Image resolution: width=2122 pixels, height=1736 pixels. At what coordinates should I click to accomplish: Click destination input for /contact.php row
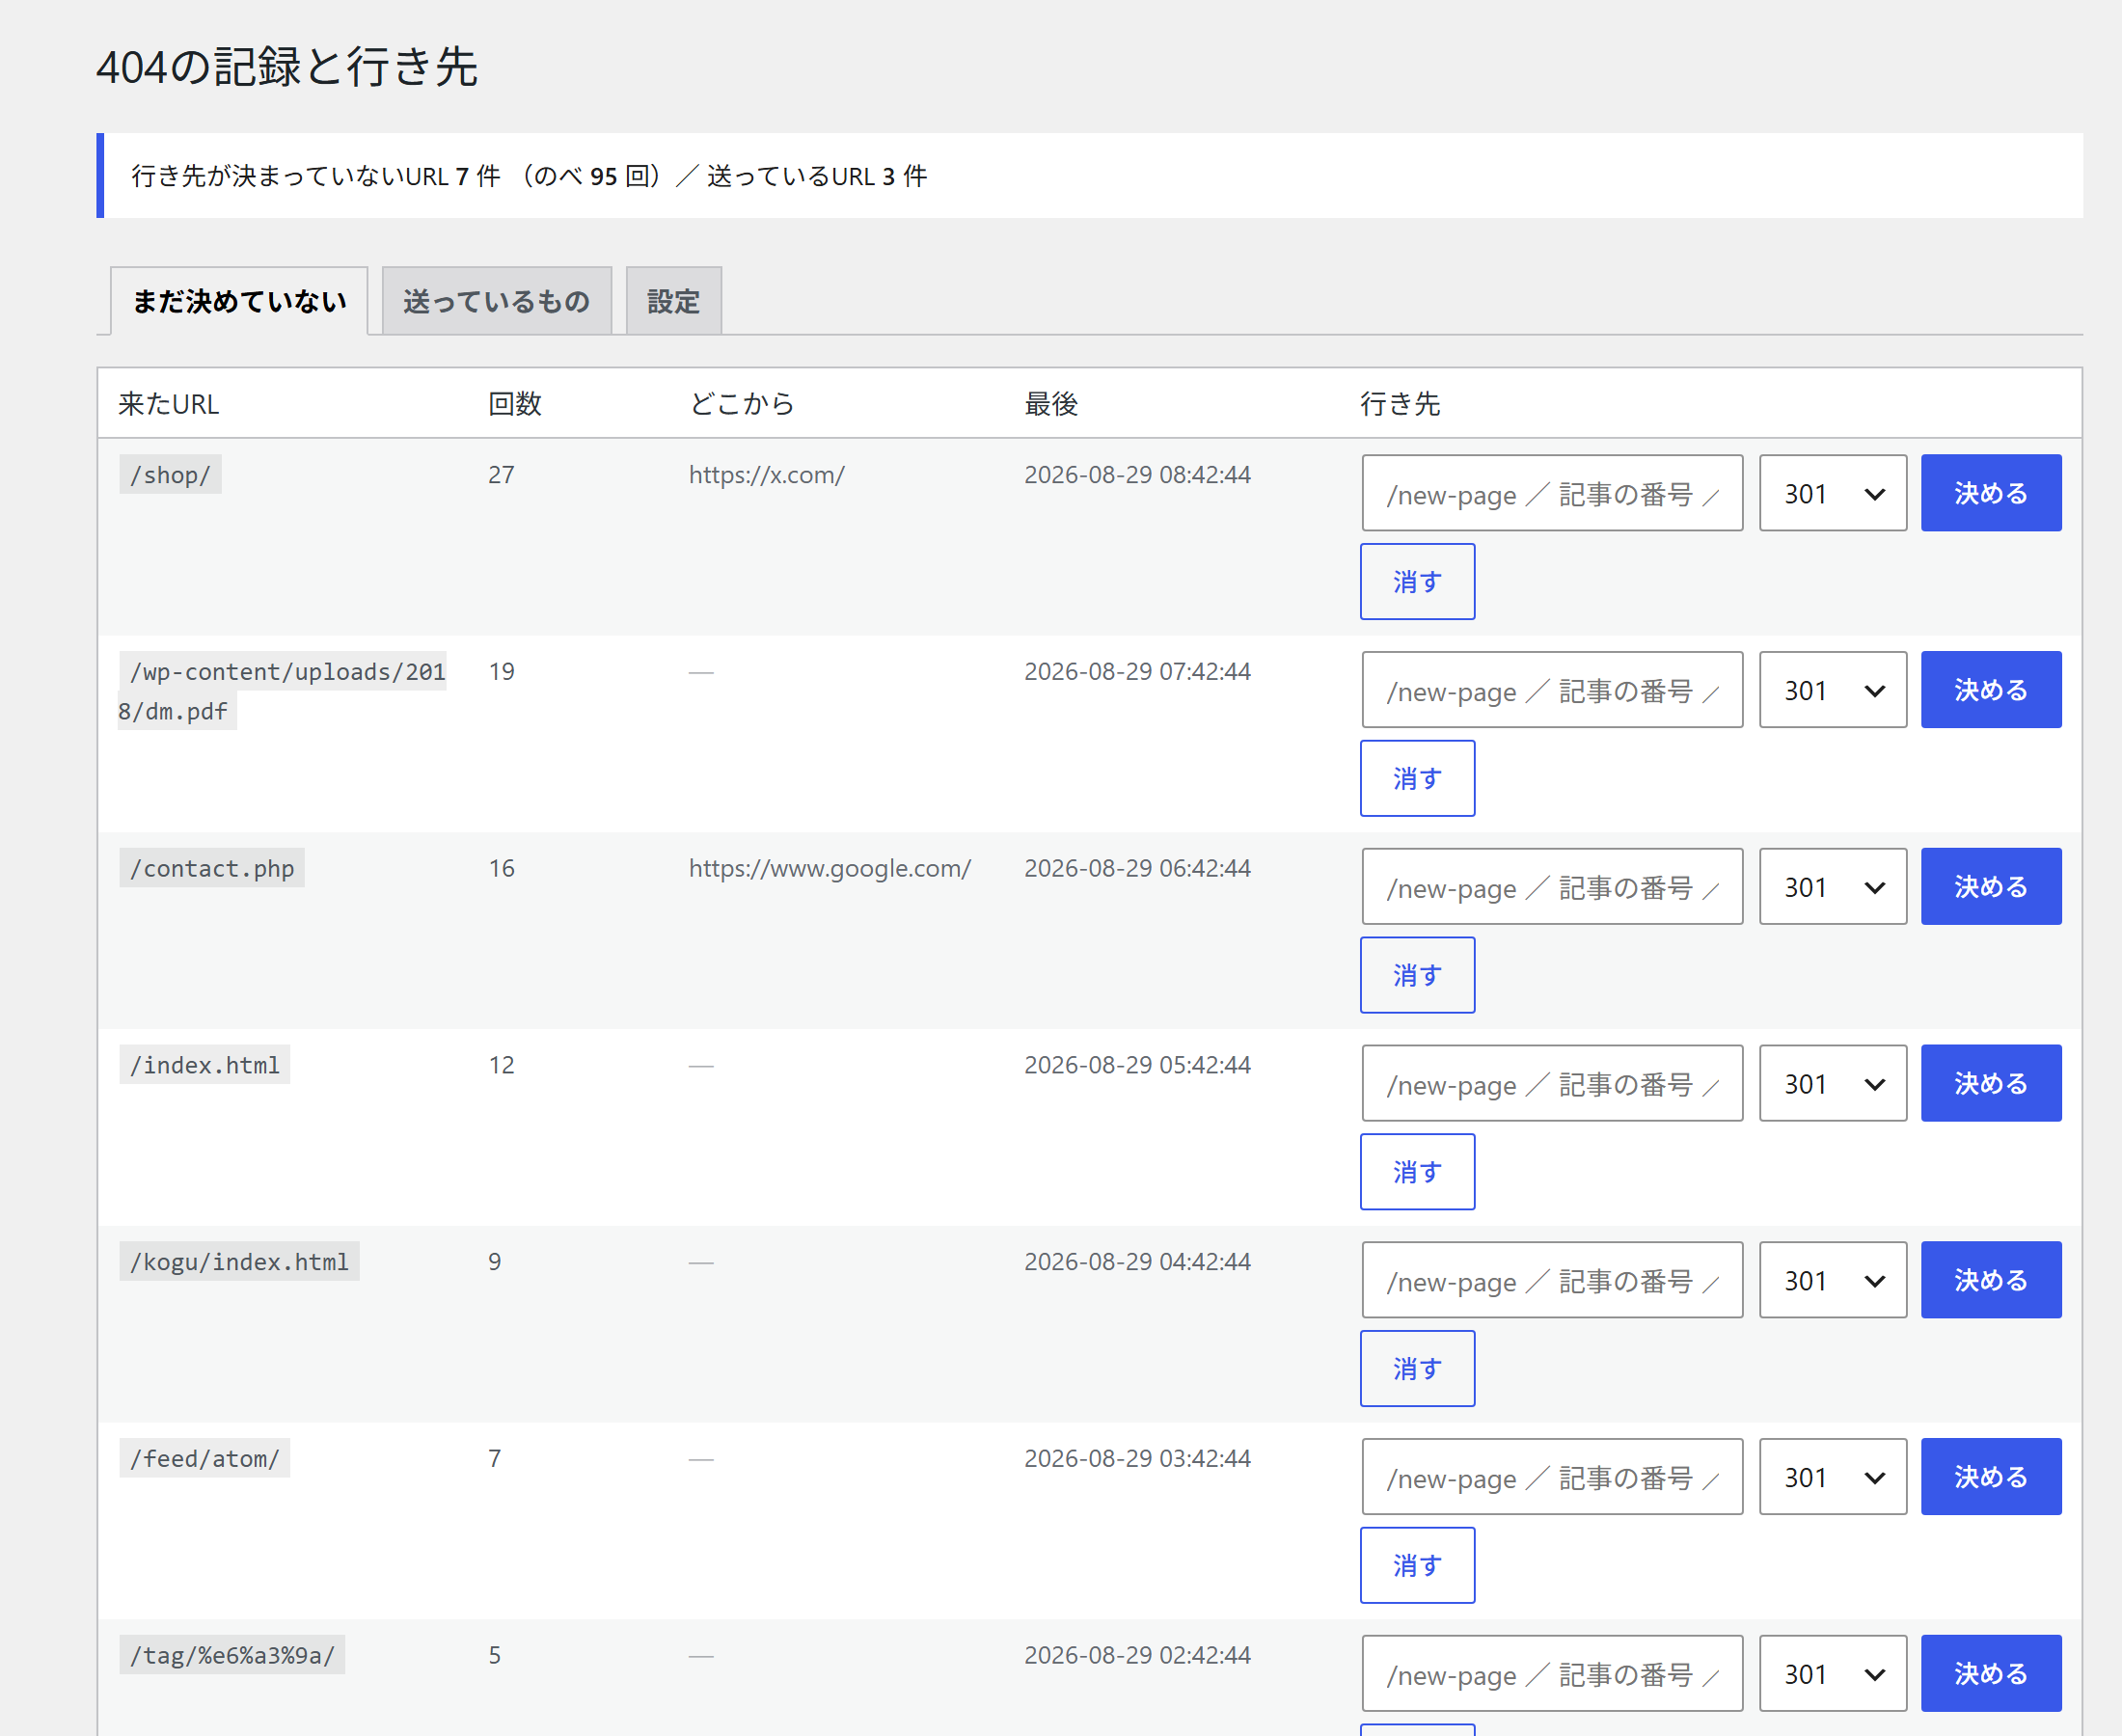pos(1552,887)
